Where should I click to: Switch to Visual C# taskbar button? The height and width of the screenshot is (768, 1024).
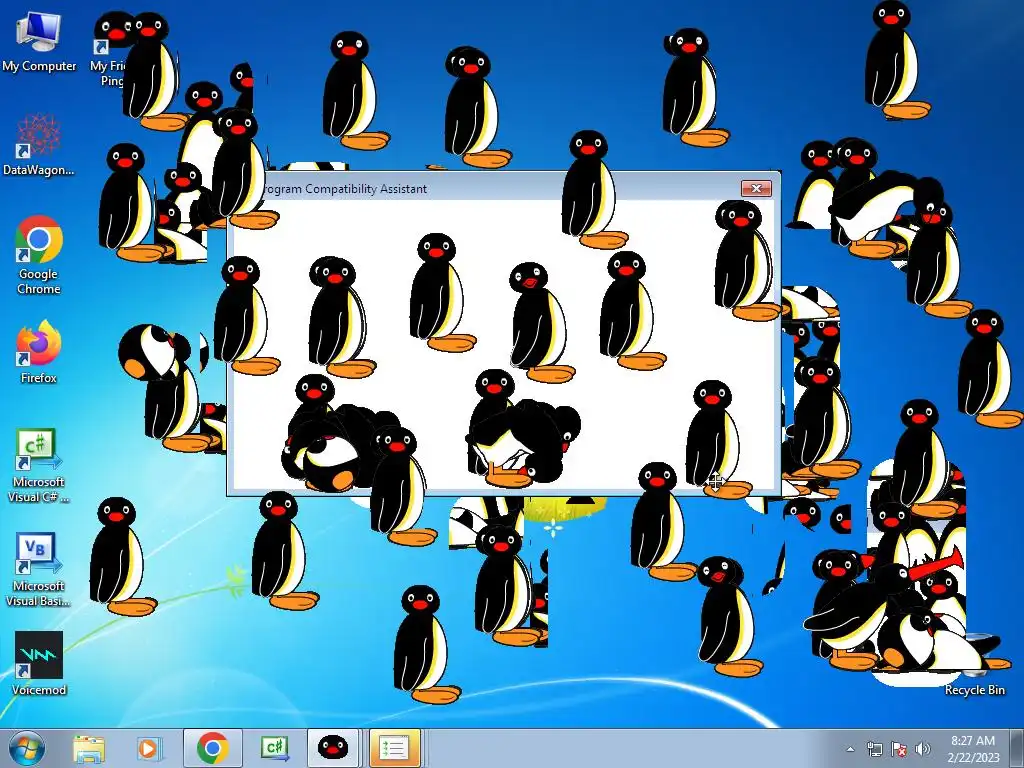[274, 748]
